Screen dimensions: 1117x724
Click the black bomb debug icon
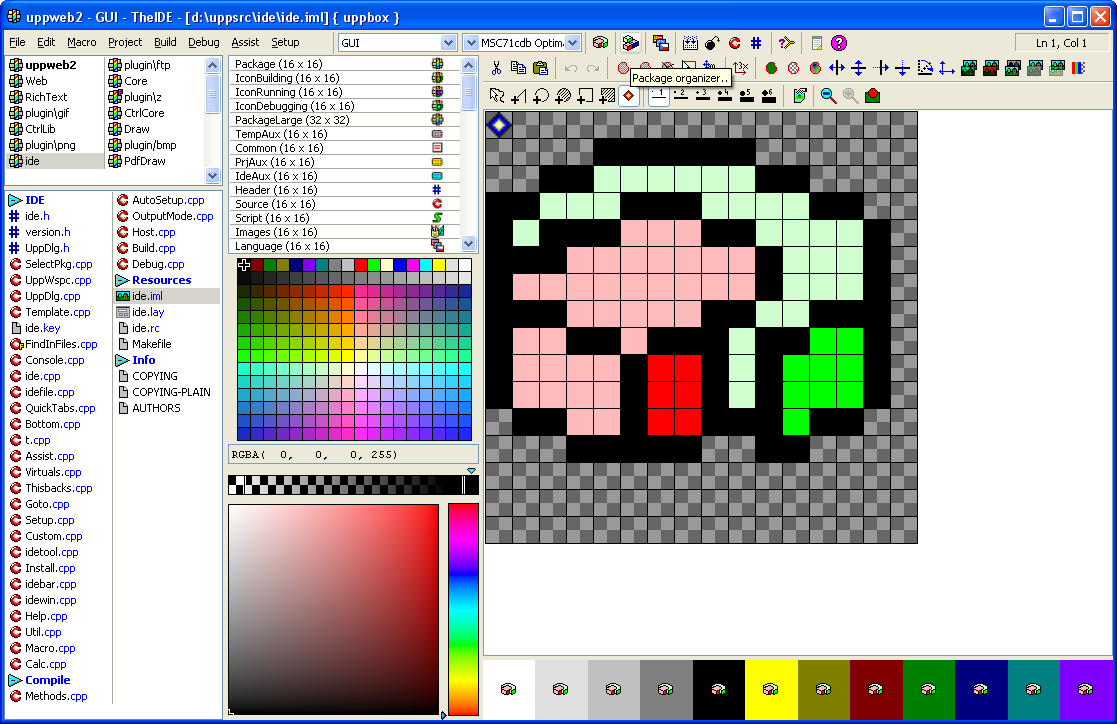(712, 43)
